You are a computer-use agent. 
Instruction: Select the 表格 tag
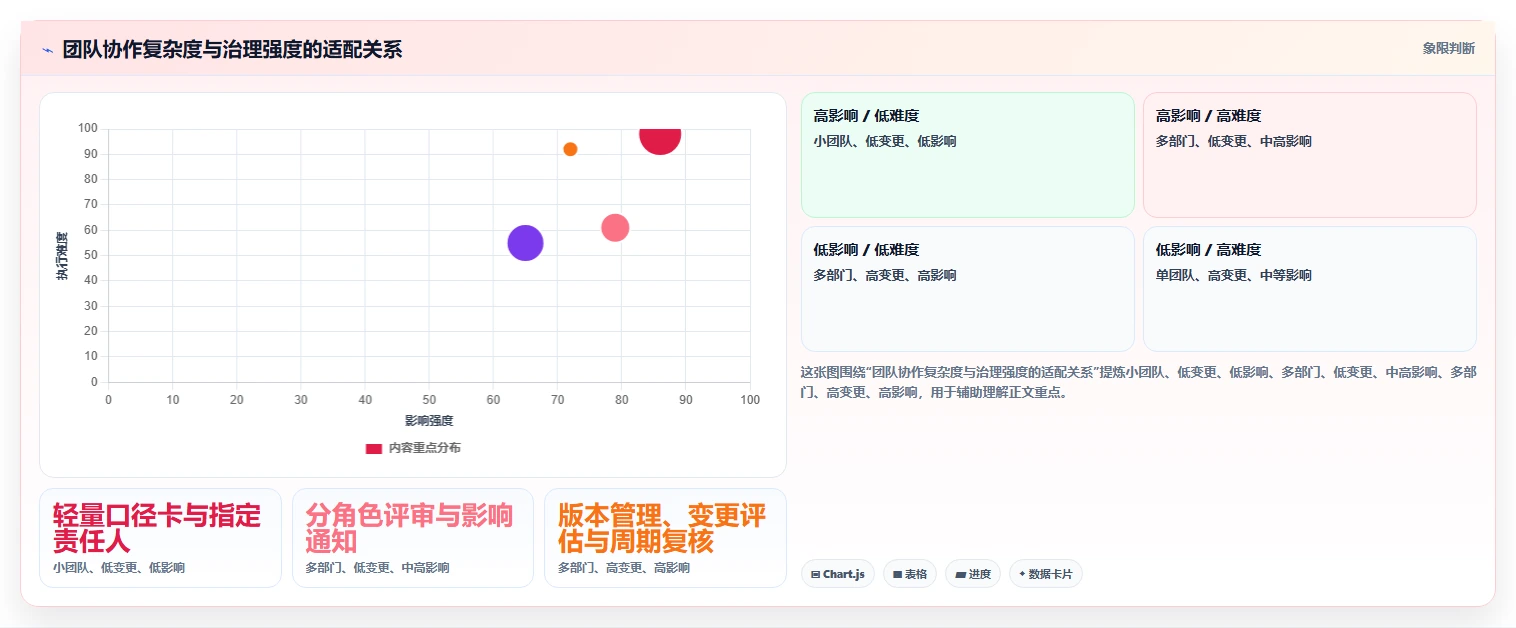(x=910, y=574)
